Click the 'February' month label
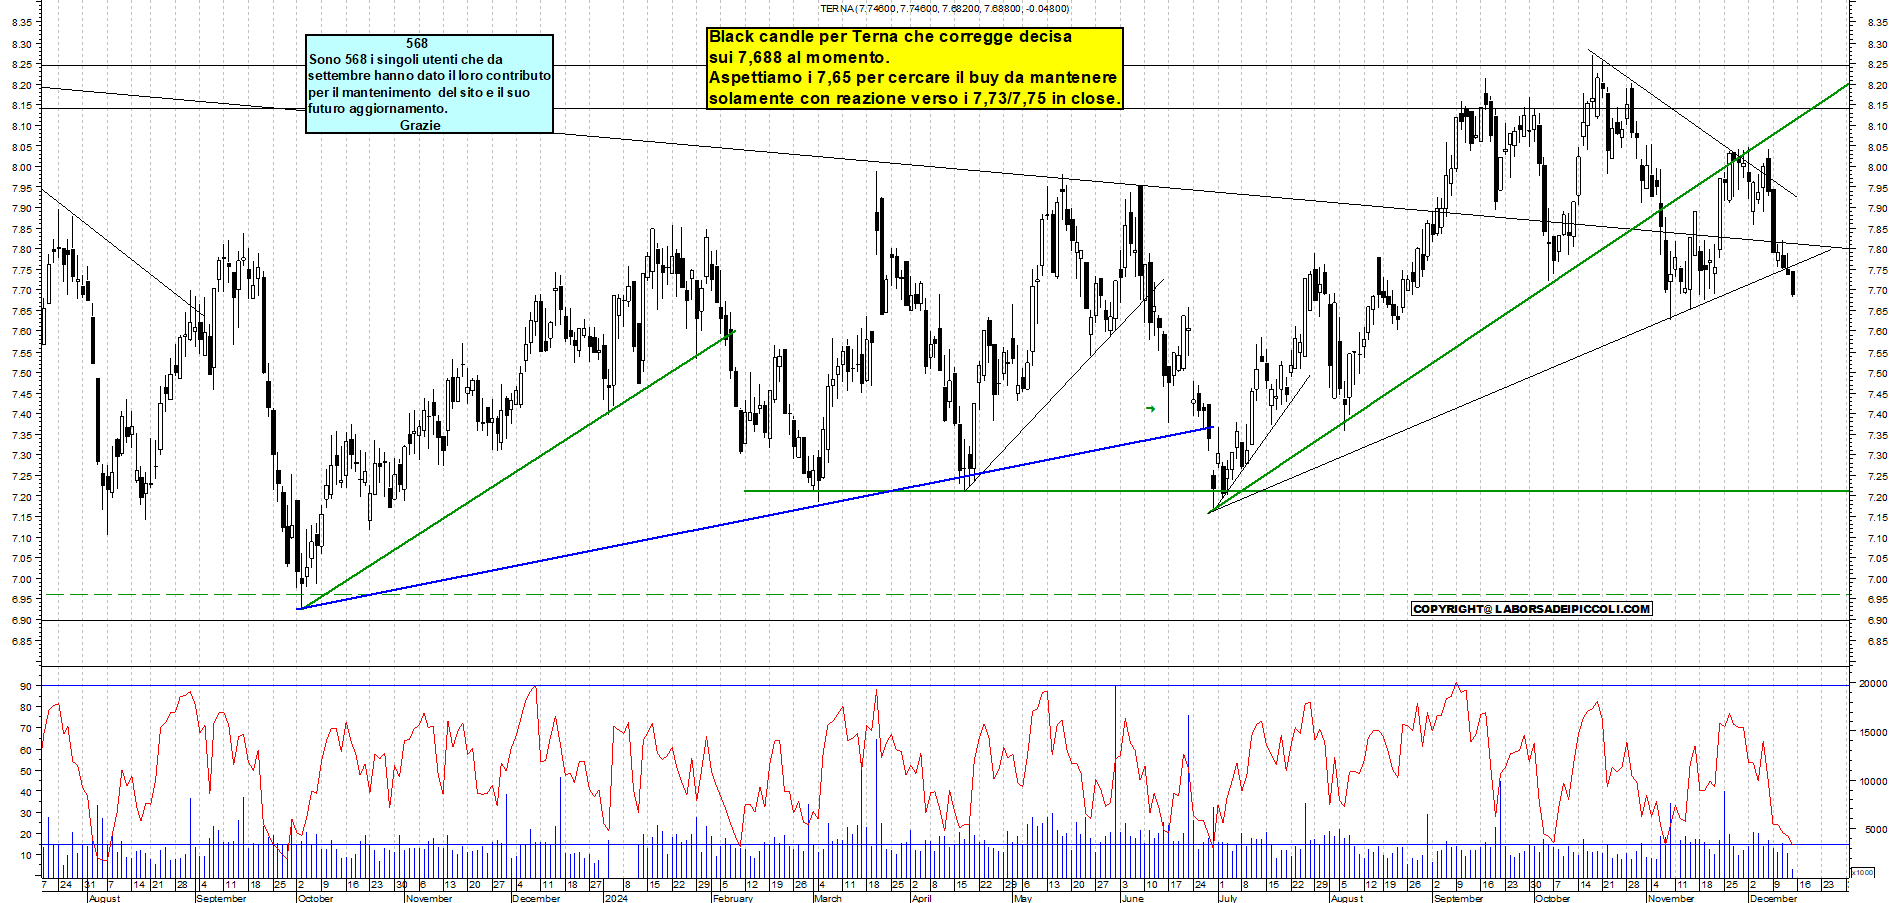This screenshot has height=903, width=1890. (733, 898)
